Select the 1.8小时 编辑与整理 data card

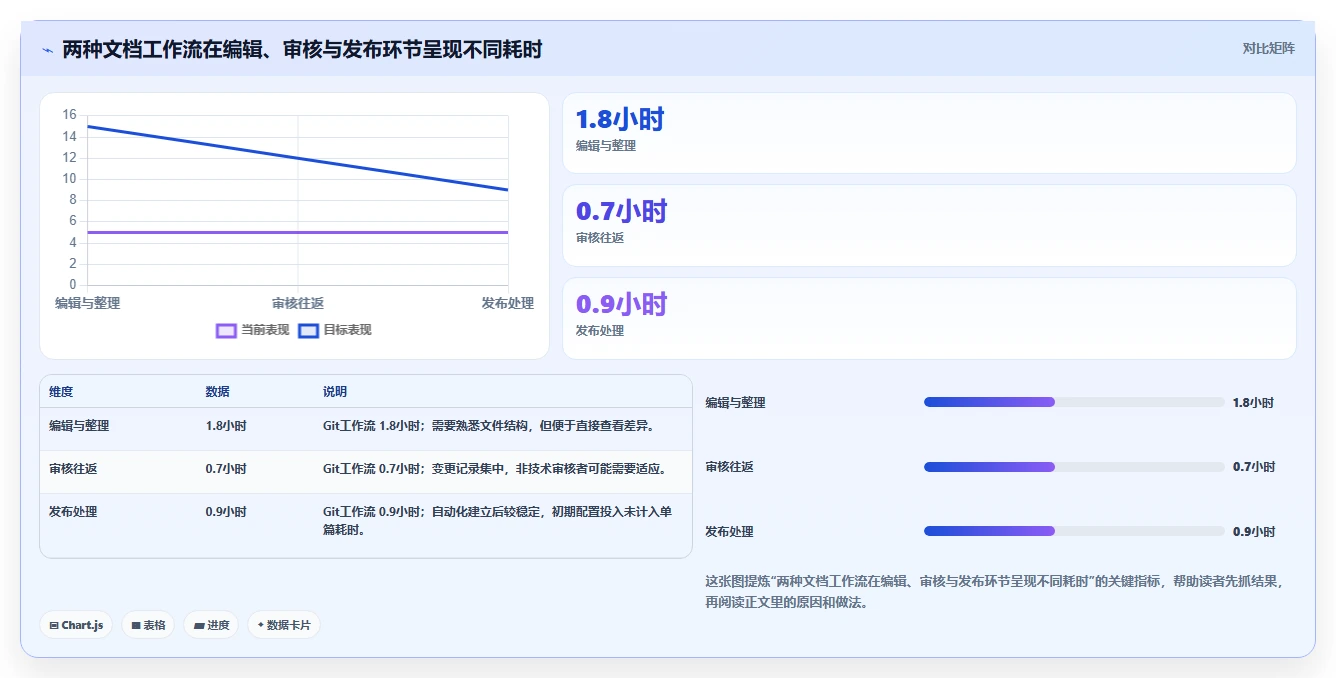(929, 133)
